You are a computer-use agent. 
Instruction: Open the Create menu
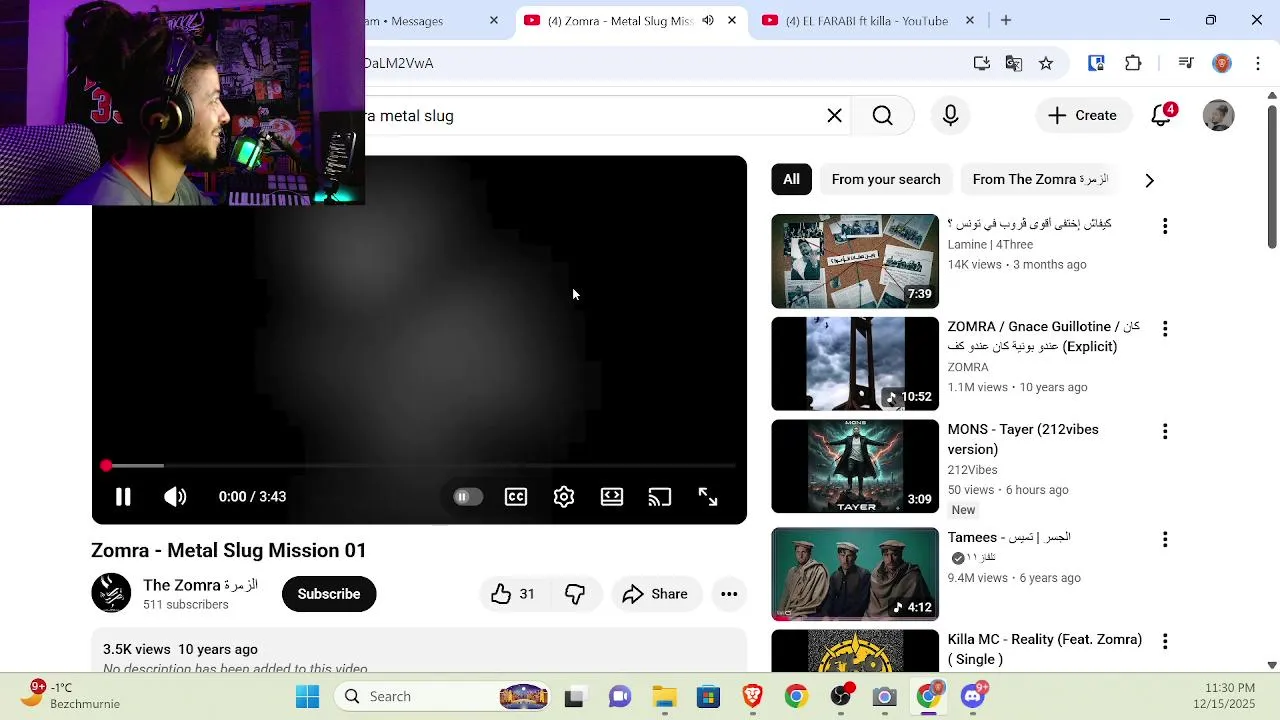coord(1082,116)
